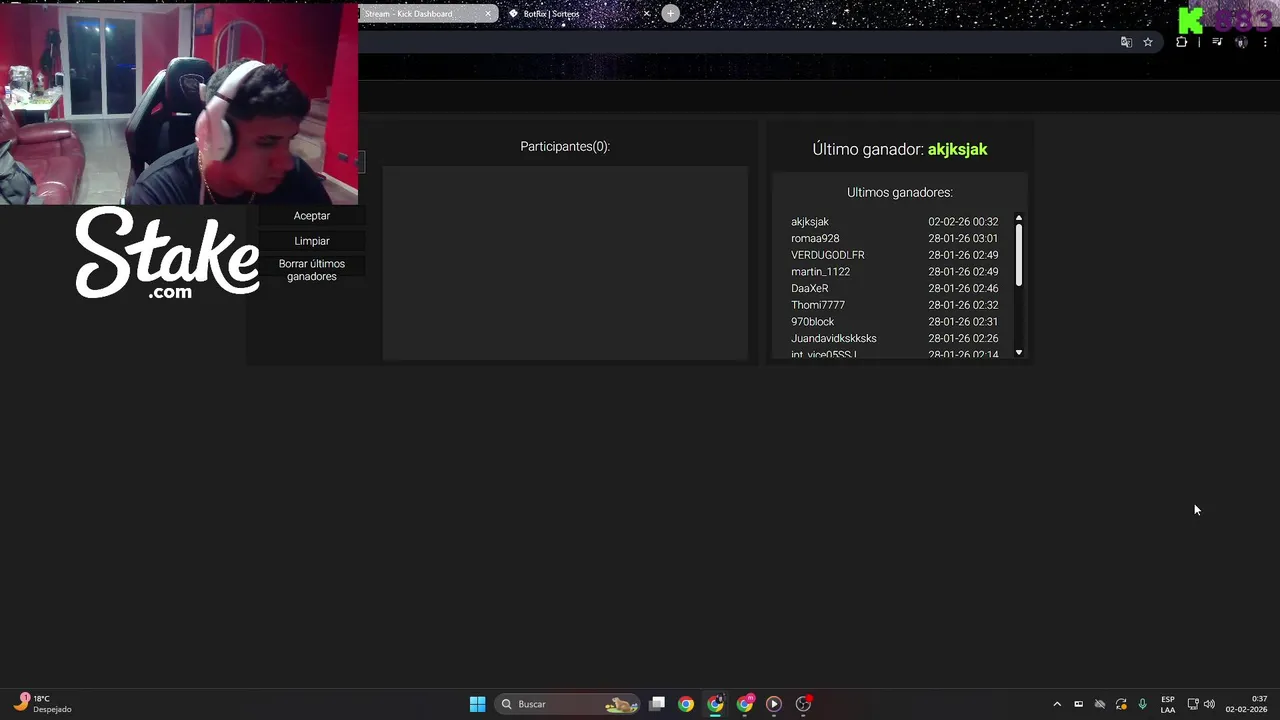Click the winners list scroll-down arrow
This screenshot has width=1280, height=720.
point(1019,352)
